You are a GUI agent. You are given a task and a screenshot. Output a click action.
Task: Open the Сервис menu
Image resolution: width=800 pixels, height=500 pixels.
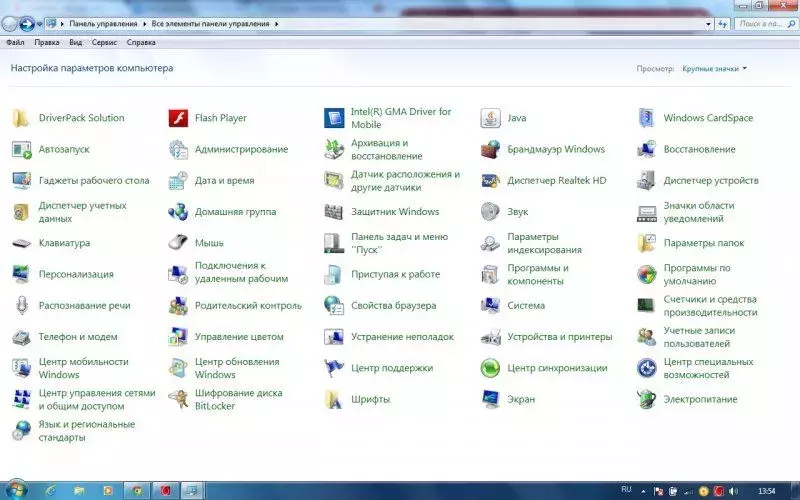coord(104,42)
